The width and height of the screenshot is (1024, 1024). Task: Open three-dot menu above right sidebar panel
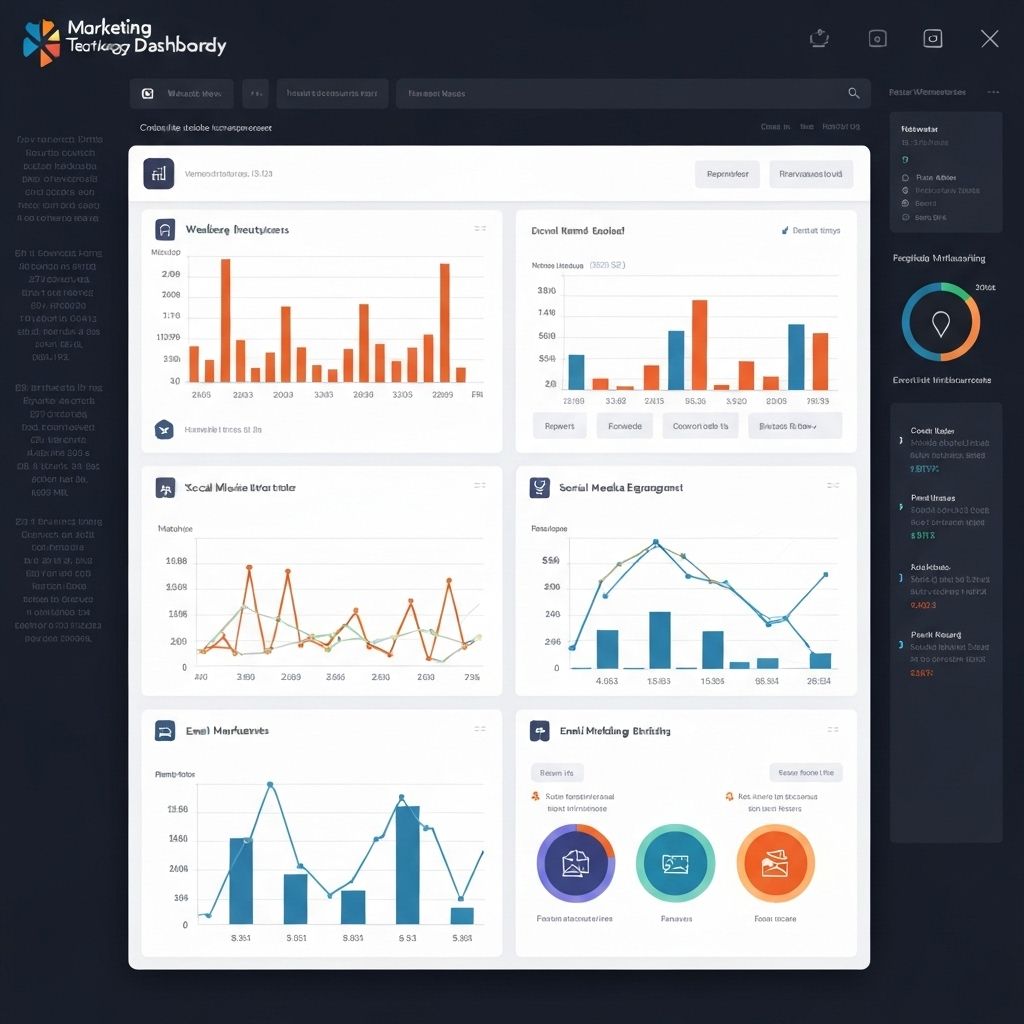[993, 92]
